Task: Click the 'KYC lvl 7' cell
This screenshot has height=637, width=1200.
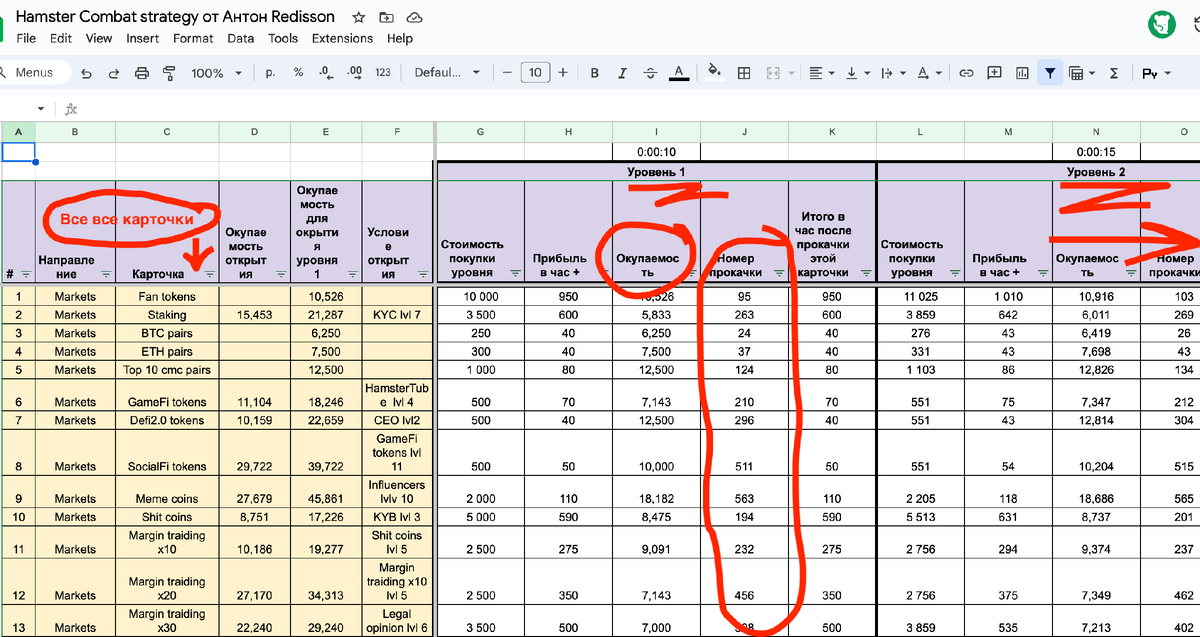Action: (x=397, y=315)
